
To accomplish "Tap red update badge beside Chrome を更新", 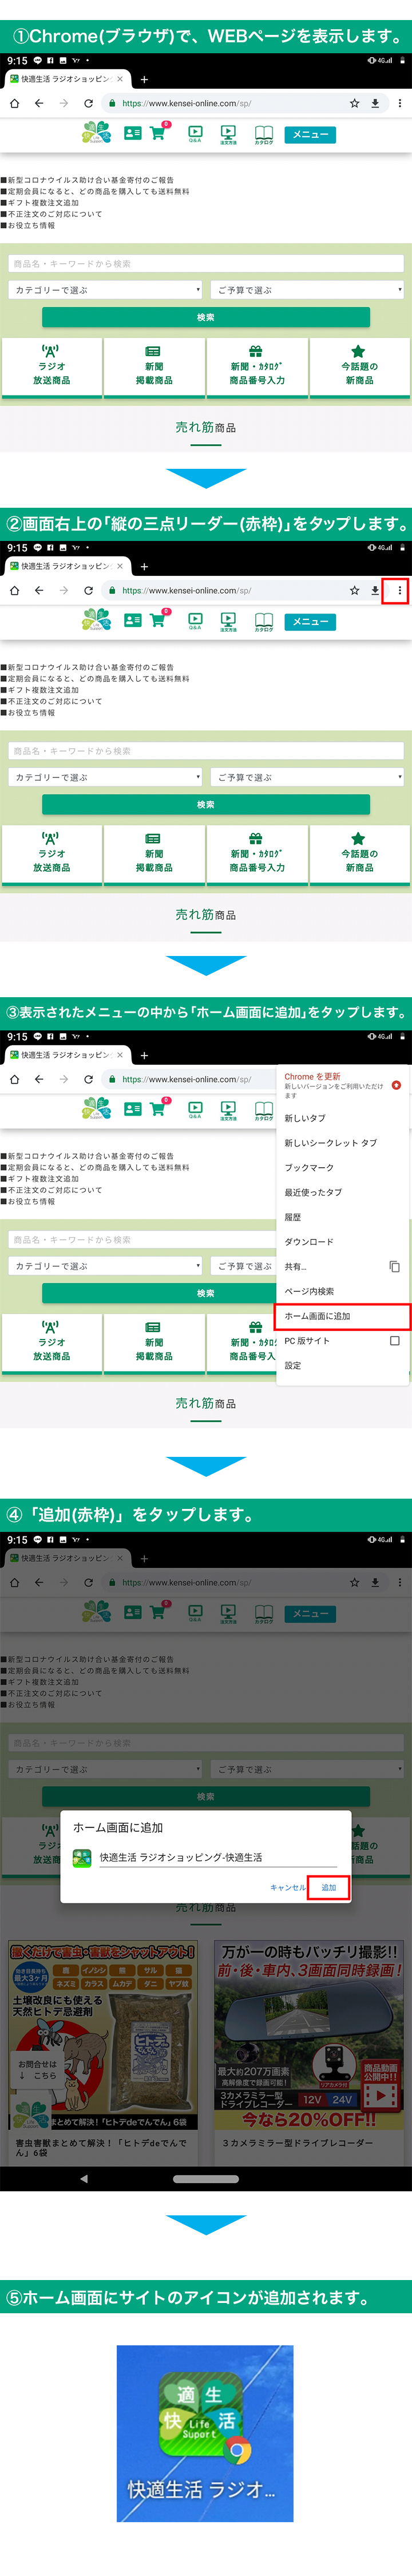I will click(x=396, y=1085).
